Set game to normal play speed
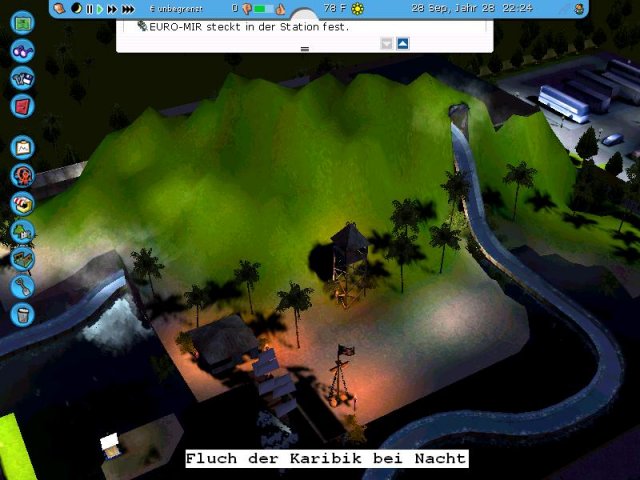640x480 pixels. pos(100,9)
